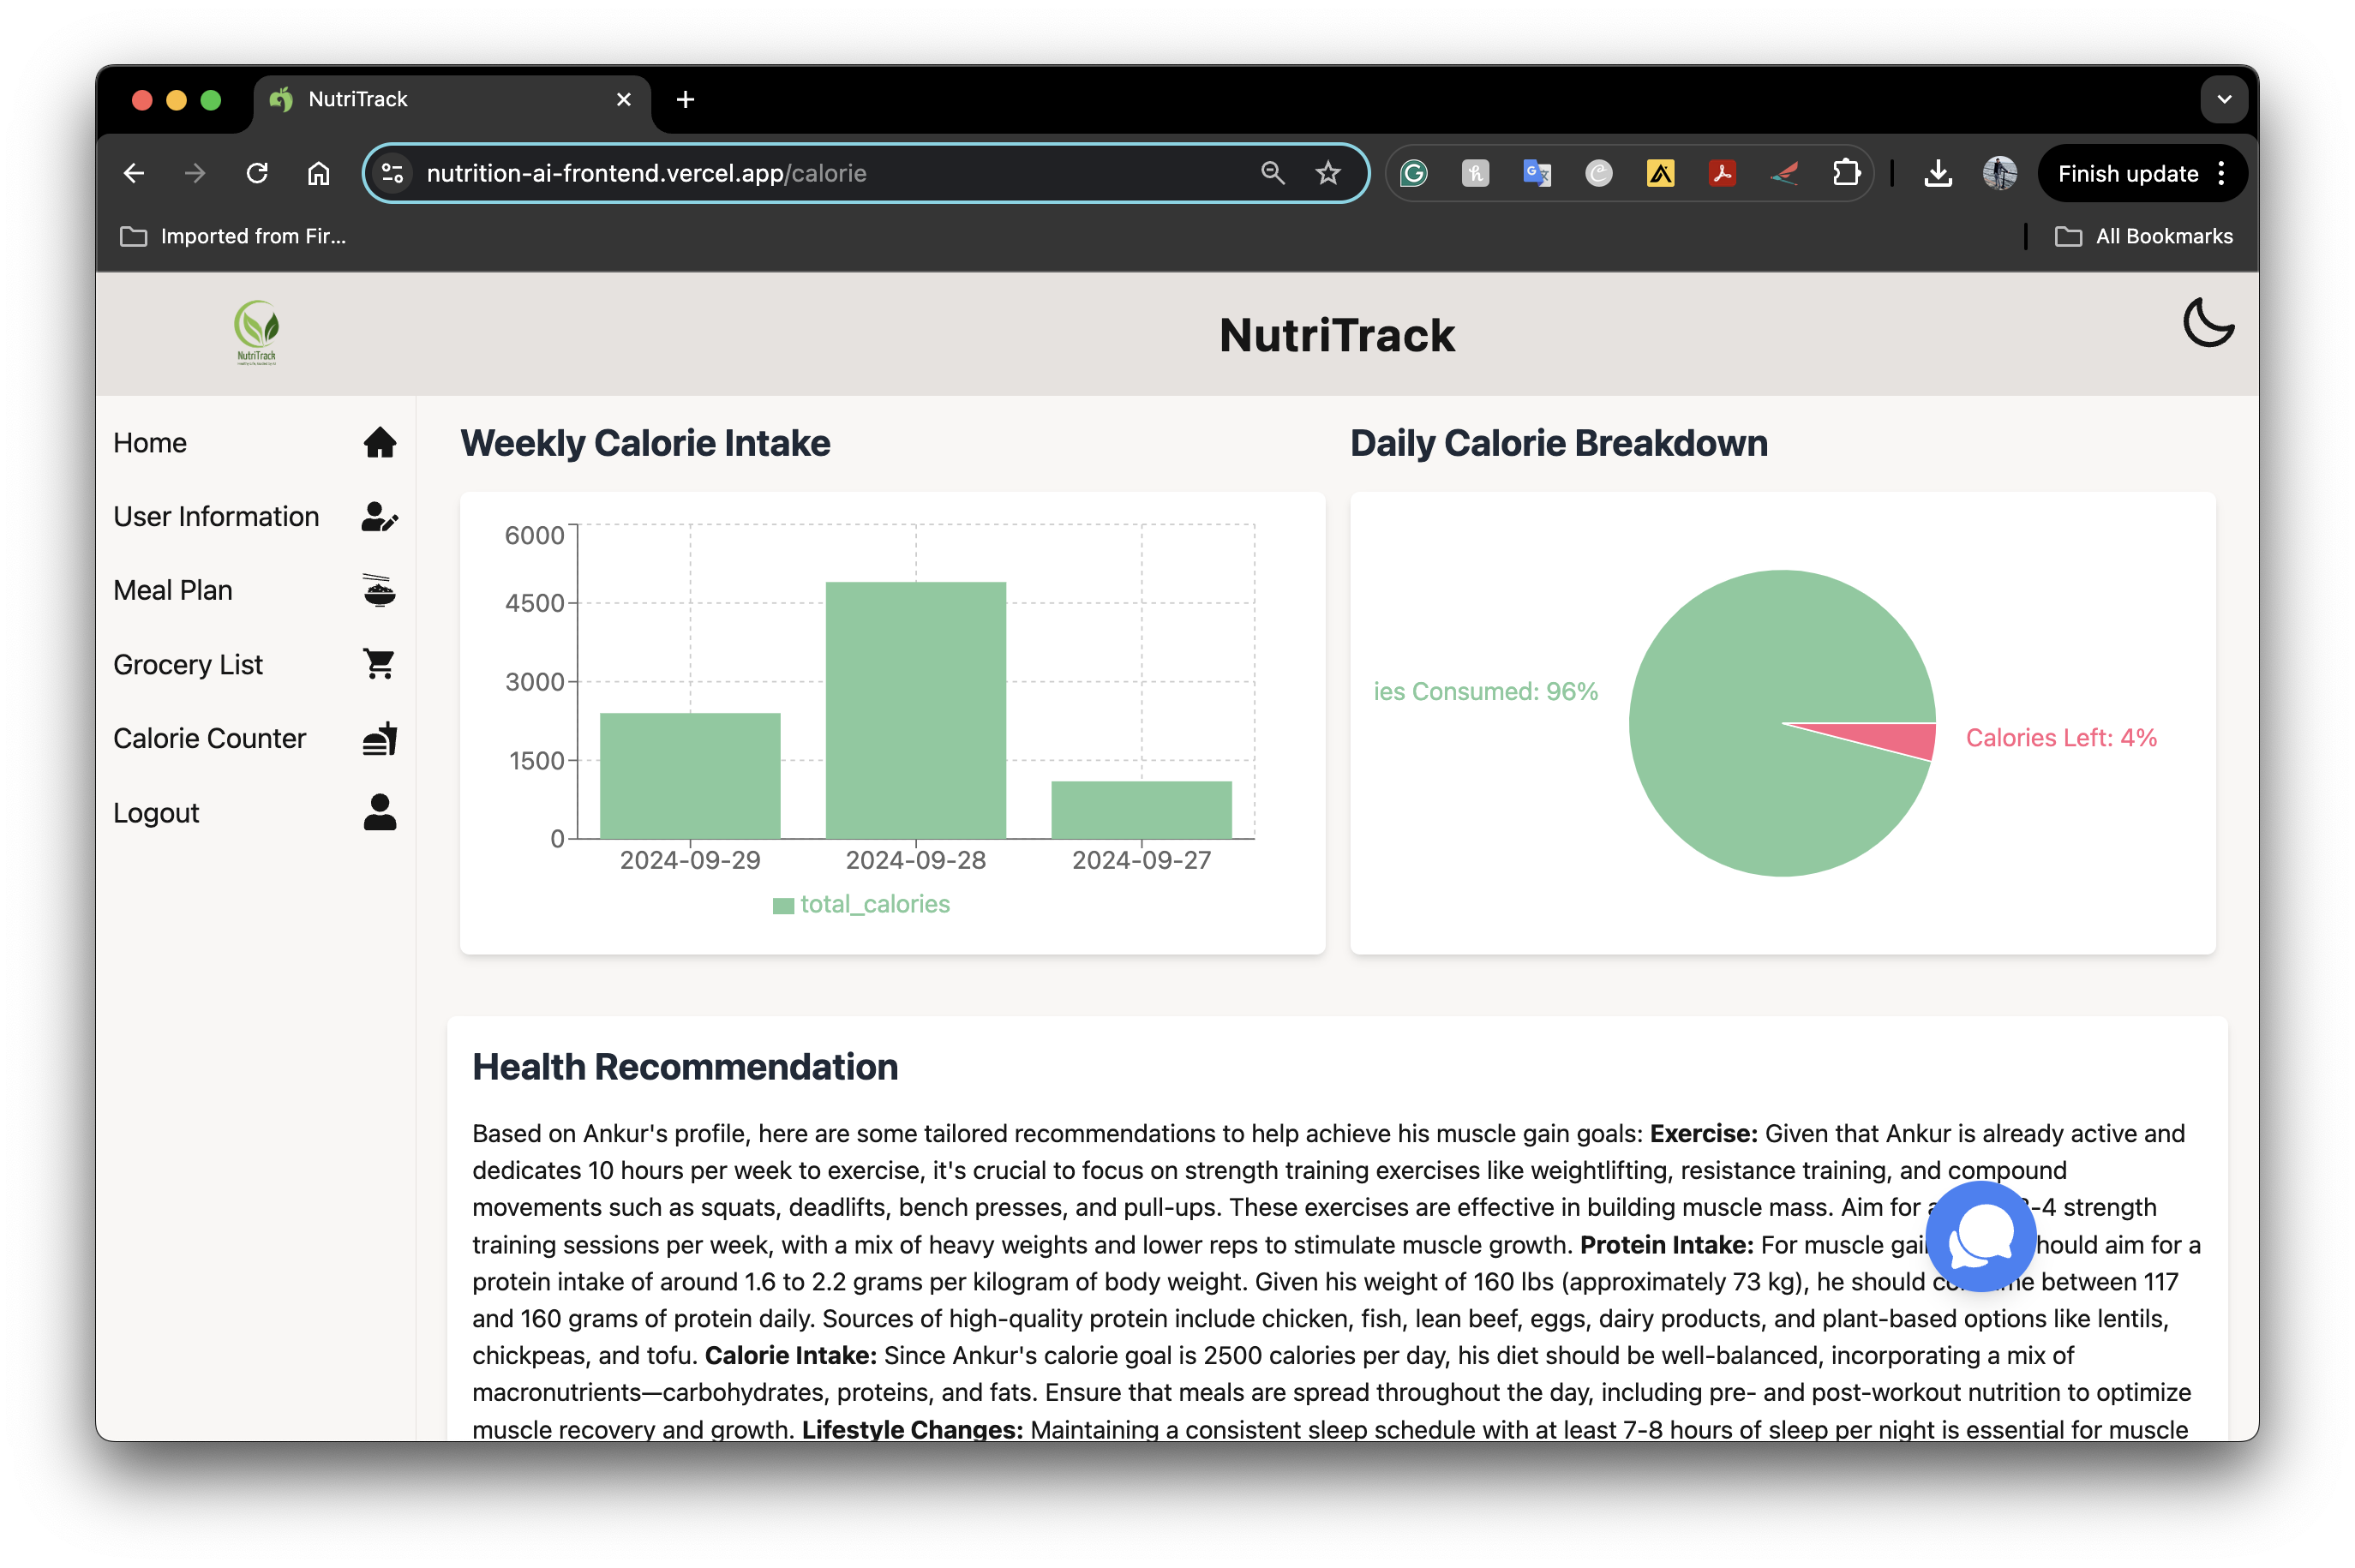Reload the page with refresh icon
Viewport: 2355px width, 1568px height.
257,173
